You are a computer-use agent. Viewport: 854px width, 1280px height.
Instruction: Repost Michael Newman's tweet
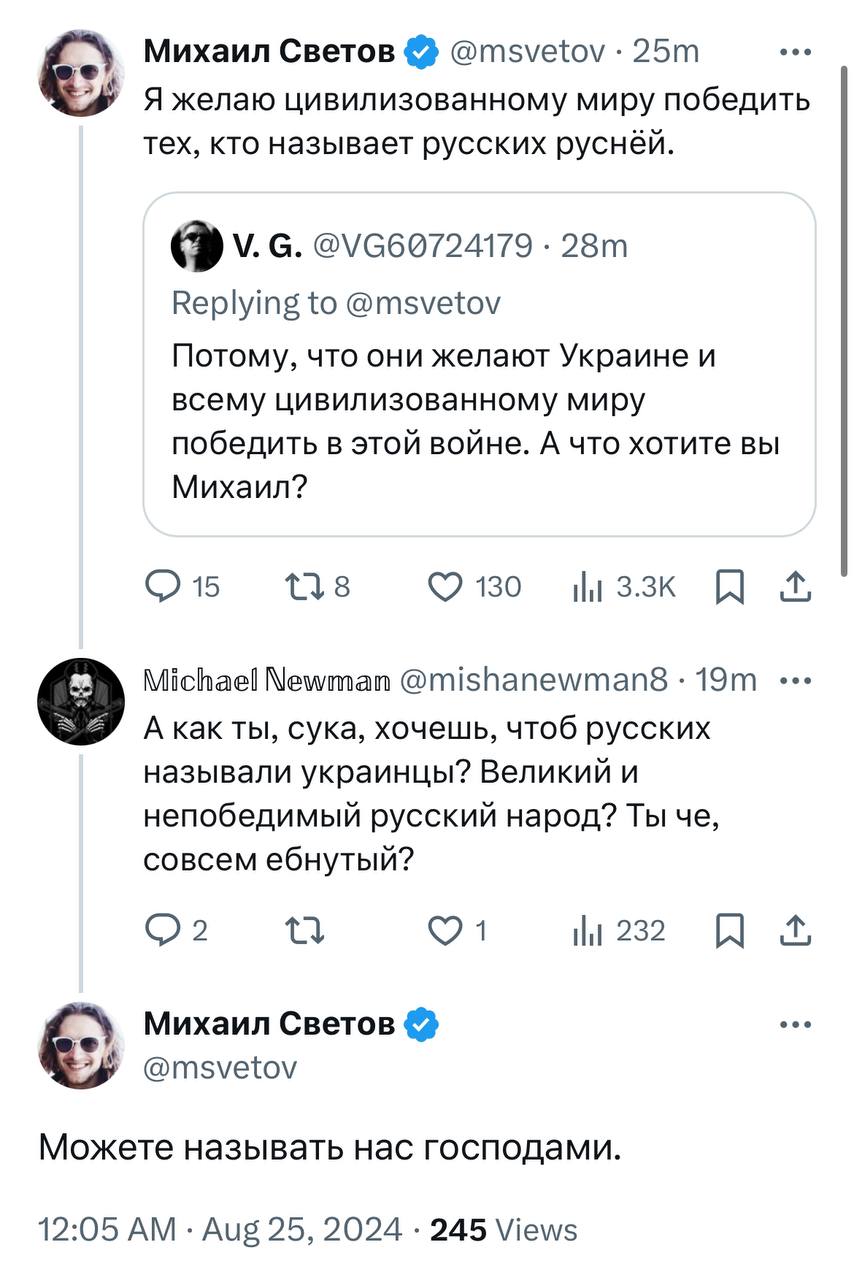coord(301,931)
